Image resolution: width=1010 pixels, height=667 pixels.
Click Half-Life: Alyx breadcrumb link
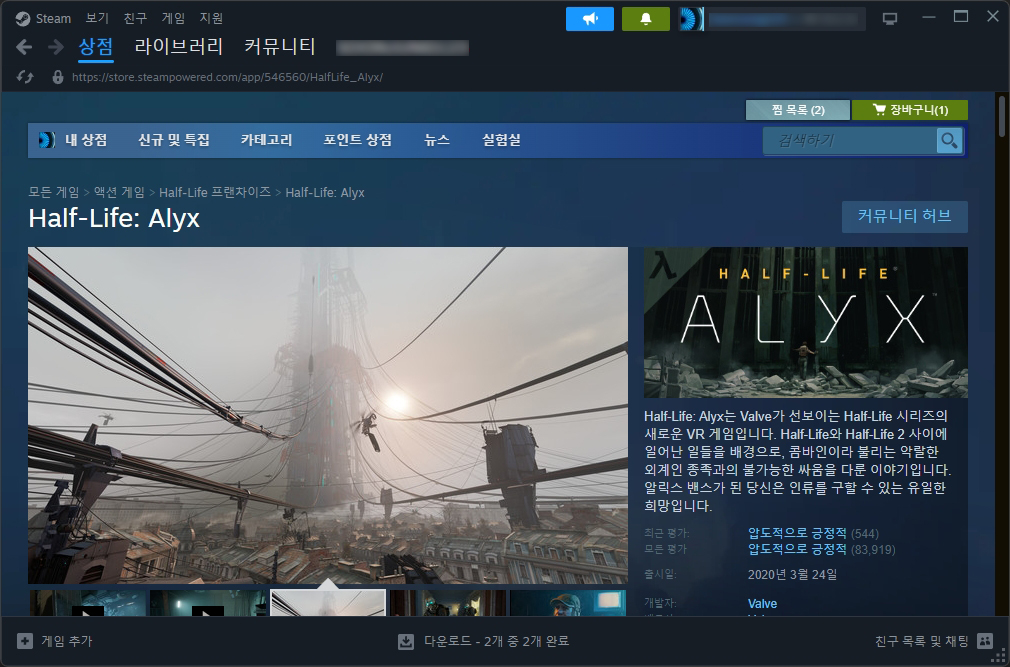point(325,193)
